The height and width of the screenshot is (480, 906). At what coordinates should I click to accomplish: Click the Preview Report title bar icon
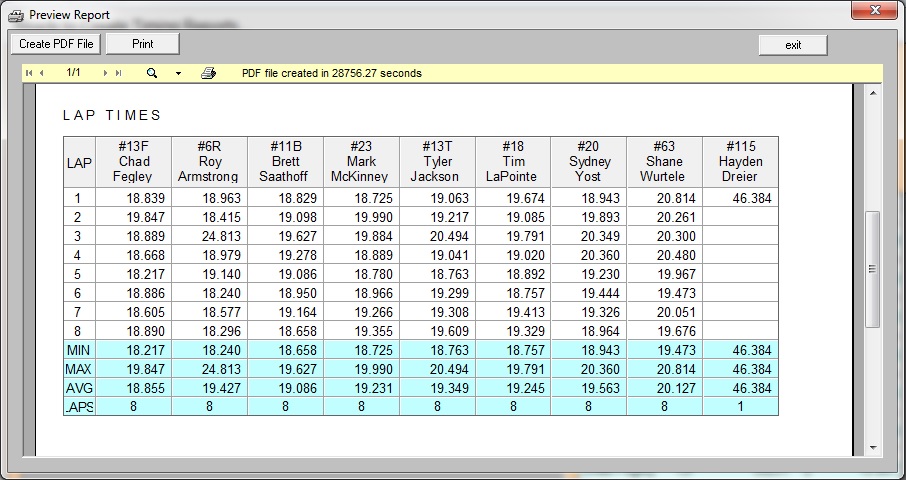(16, 15)
